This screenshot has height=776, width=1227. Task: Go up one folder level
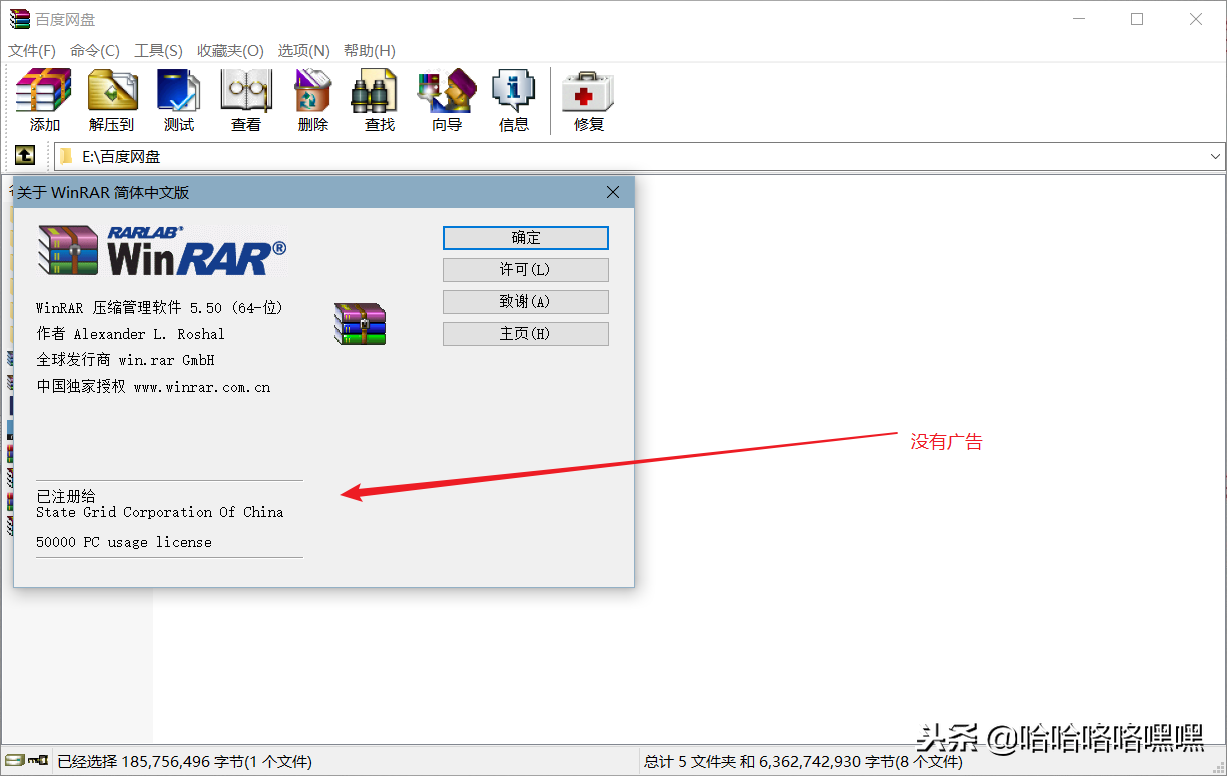[25, 156]
